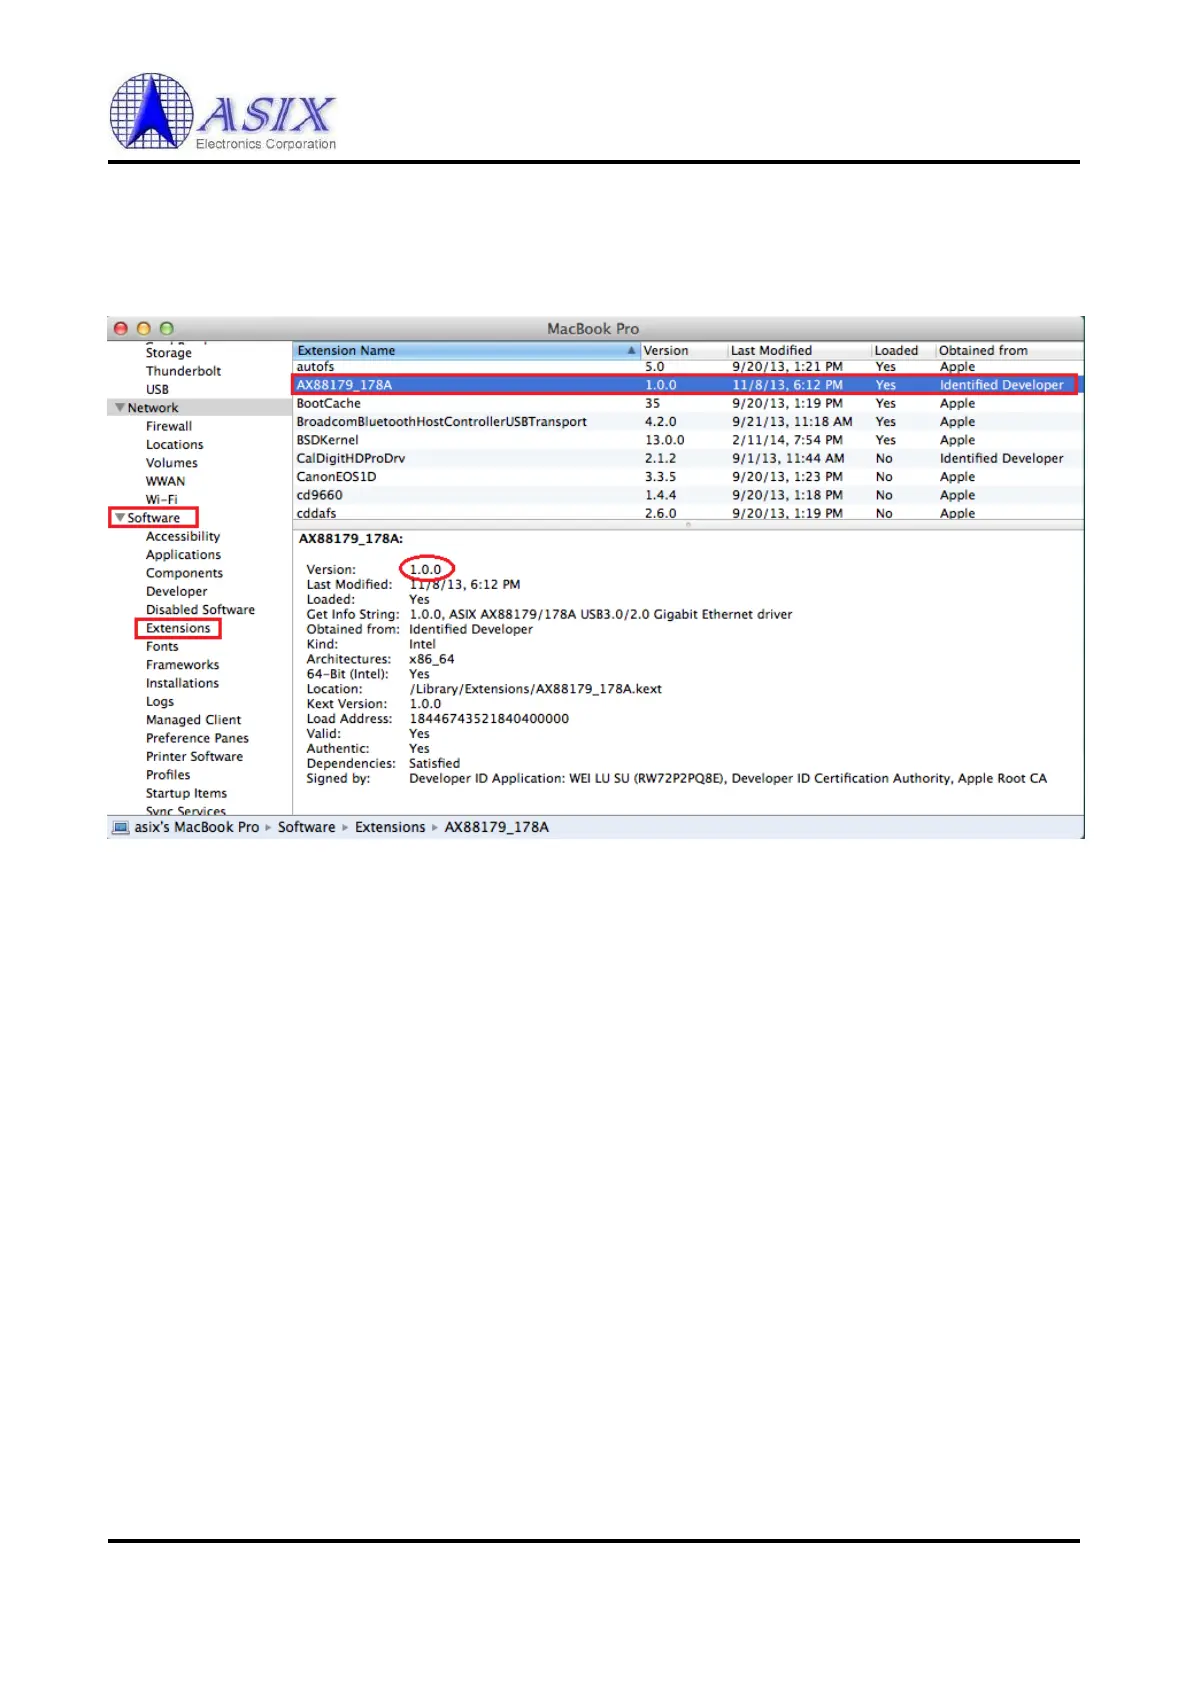Image resolution: width=1191 pixels, height=1684 pixels.
Task: Sort by Obtained from column header
Action: [x=1009, y=351]
